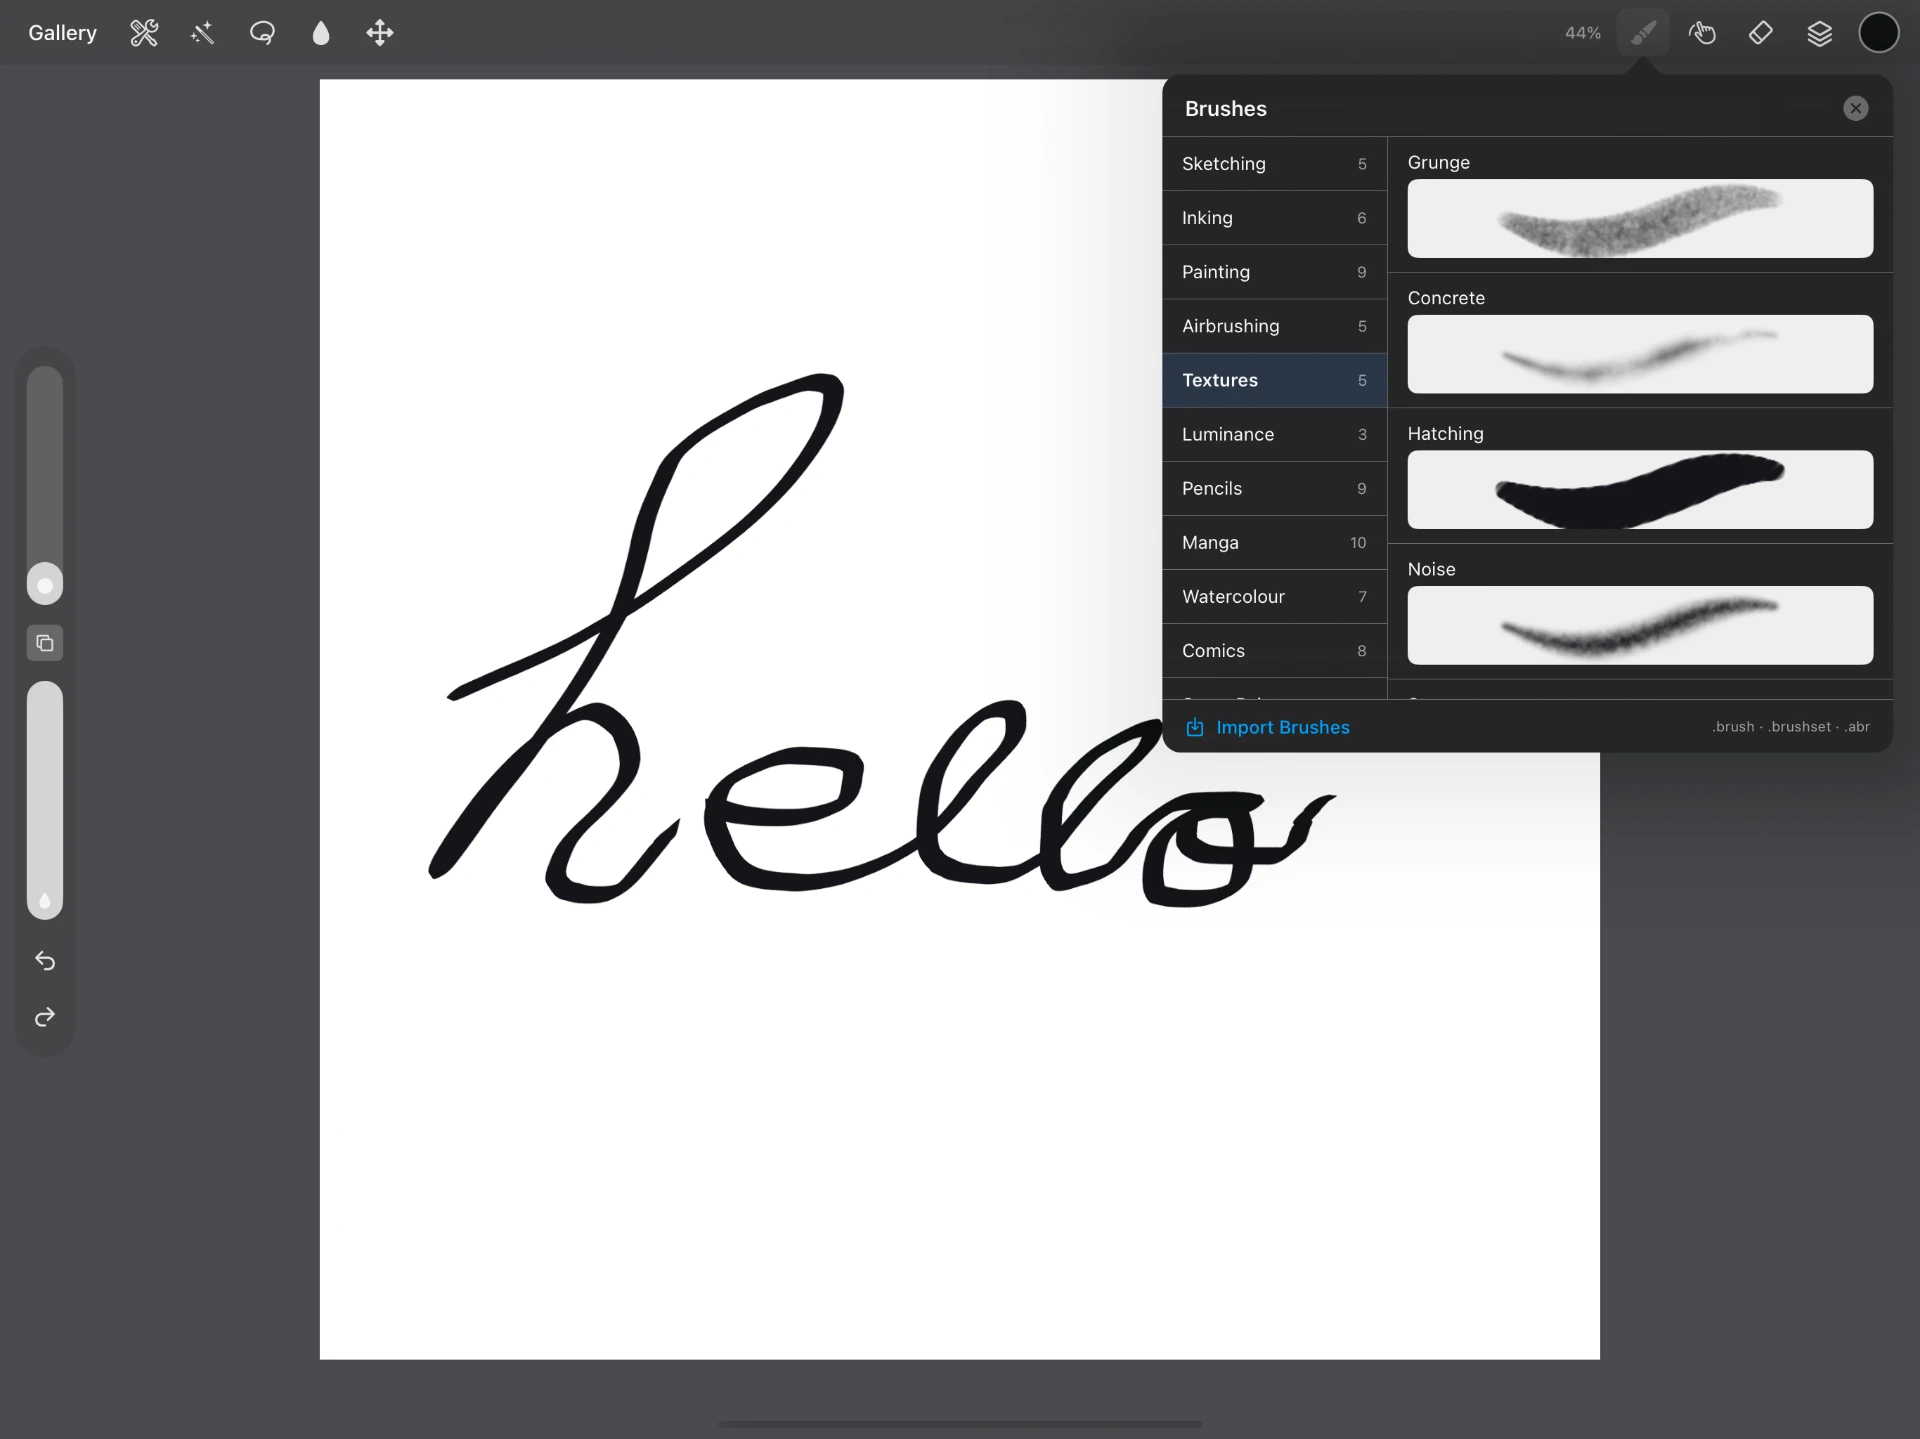Click the Undo arrow
The width and height of the screenshot is (1920, 1439).
click(x=45, y=961)
